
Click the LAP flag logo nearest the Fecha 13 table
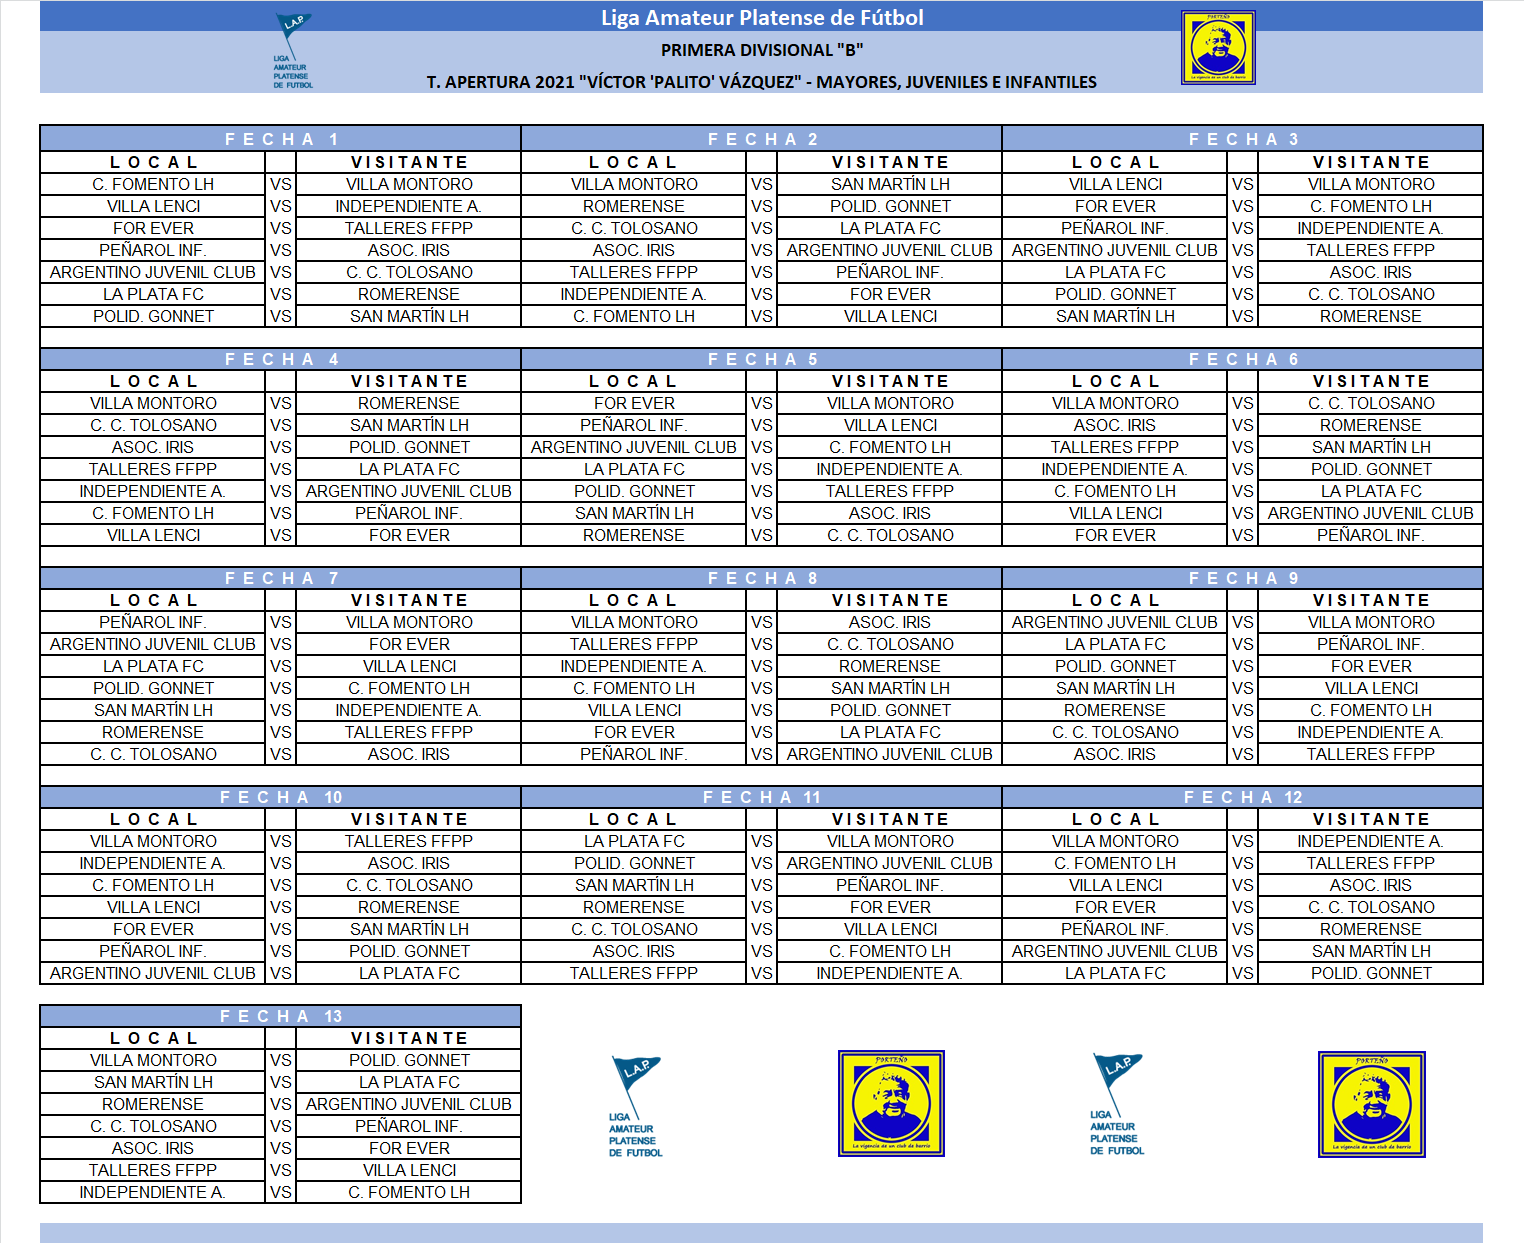(636, 1106)
